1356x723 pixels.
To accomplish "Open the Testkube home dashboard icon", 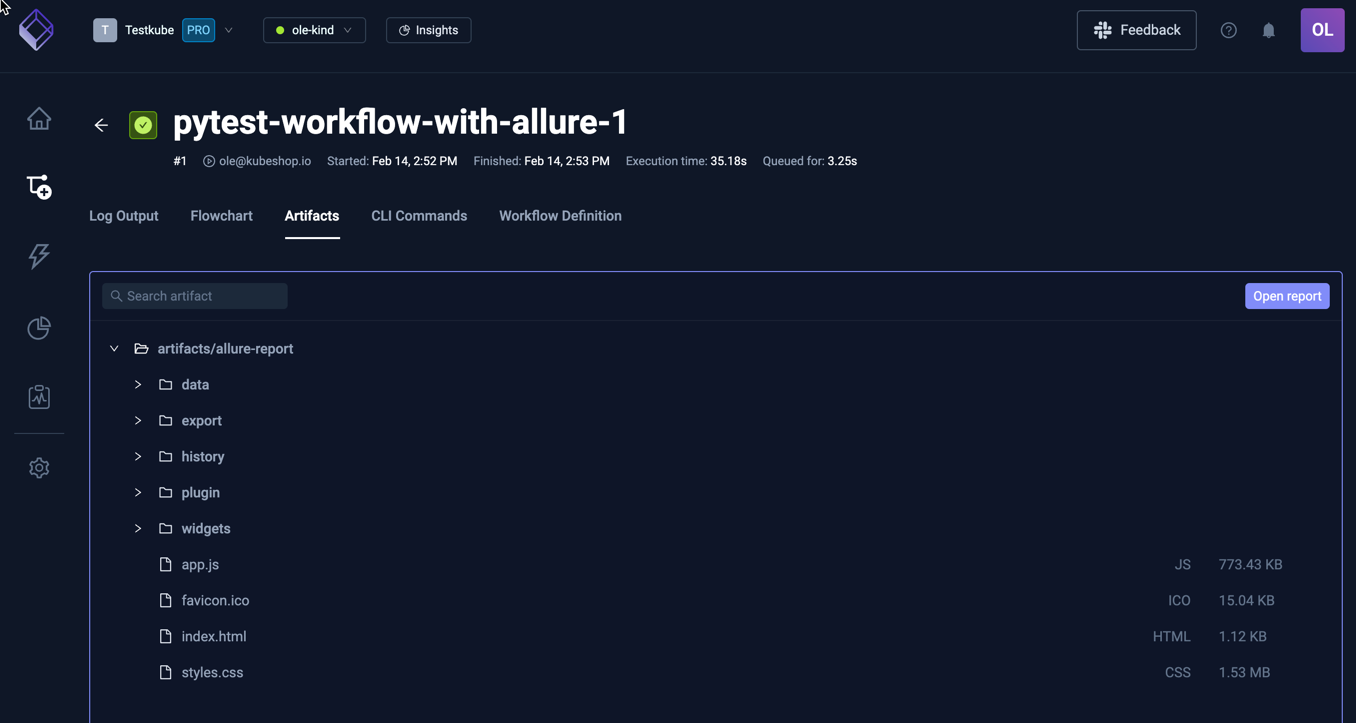I will 38,117.
